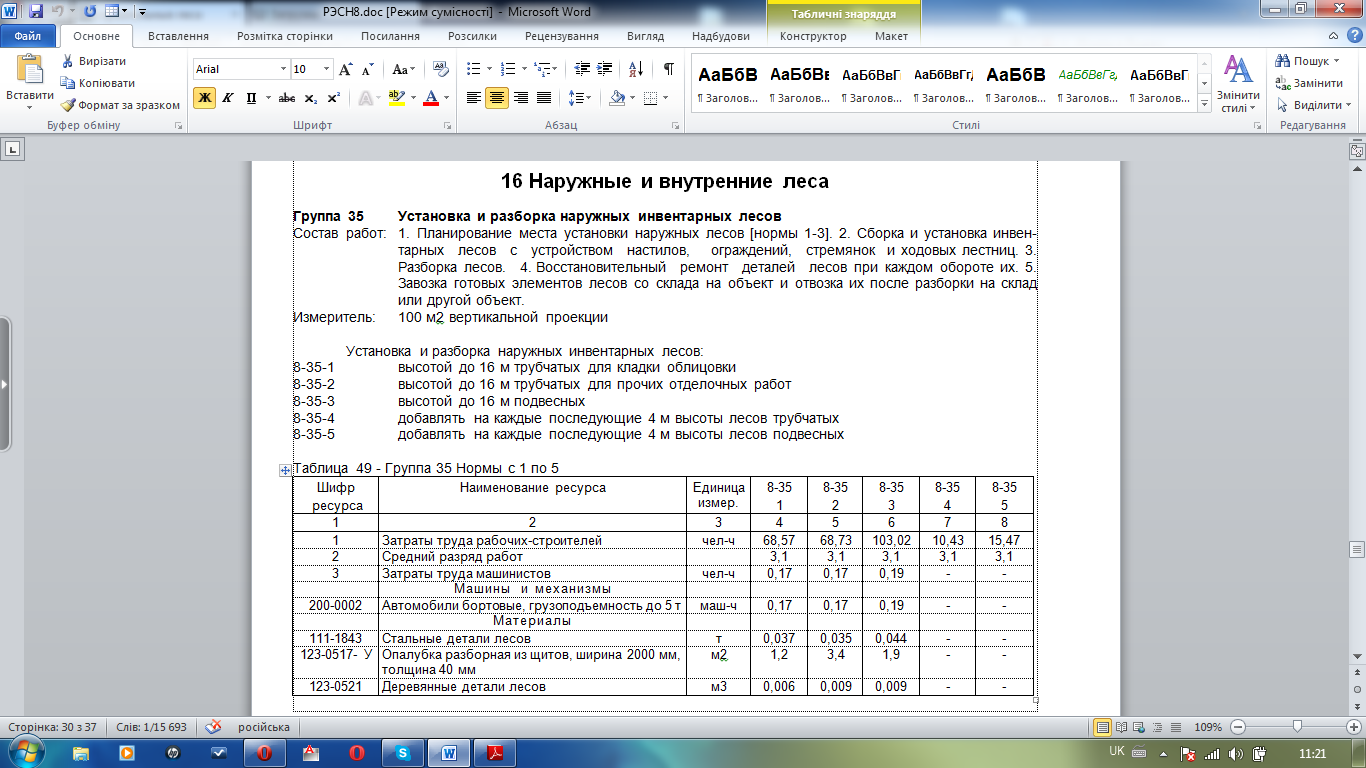Click the zoom slider handle in status bar
Image resolution: width=1366 pixels, height=768 pixels.
pyautogui.click(x=1297, y=727)
